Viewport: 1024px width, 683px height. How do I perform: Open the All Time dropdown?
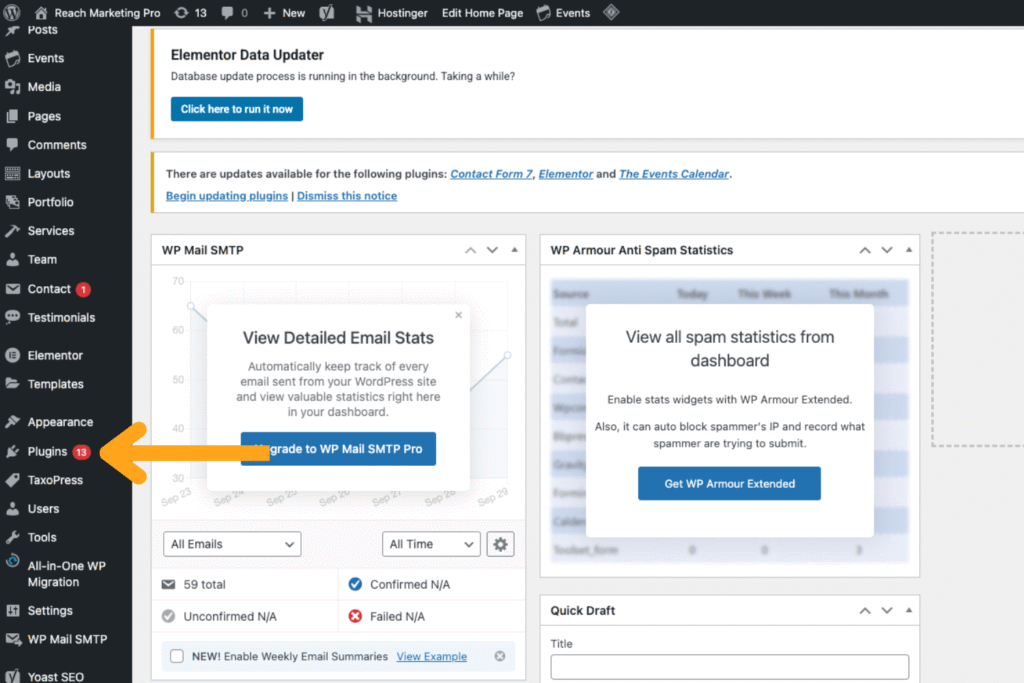pos(431,544)
